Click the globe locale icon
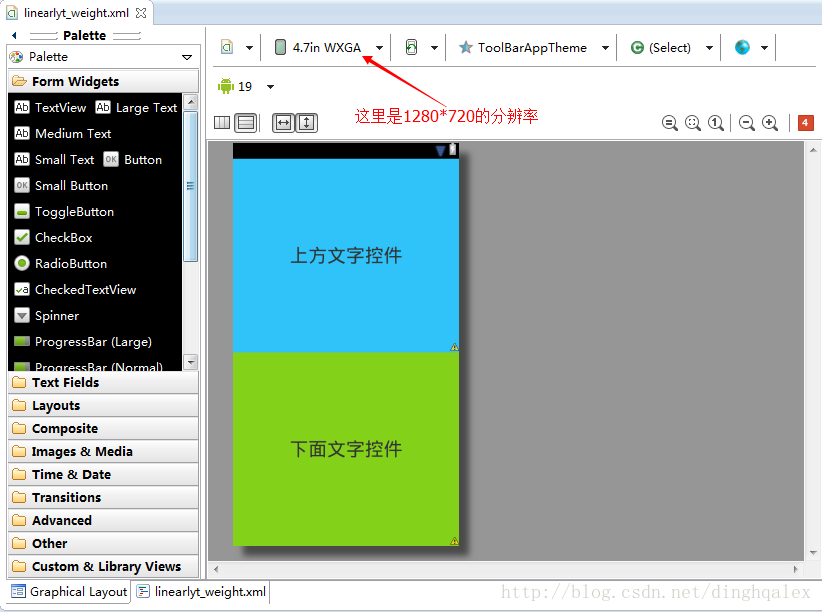 742,47
